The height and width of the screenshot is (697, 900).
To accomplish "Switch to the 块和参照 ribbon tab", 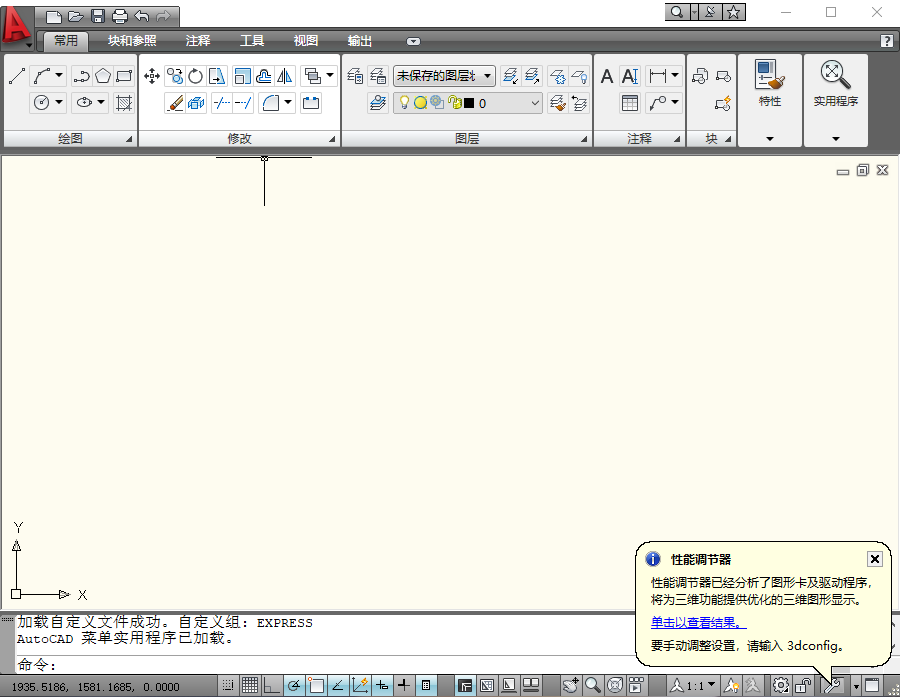I will pyautogui.click(x=132, y=41).
